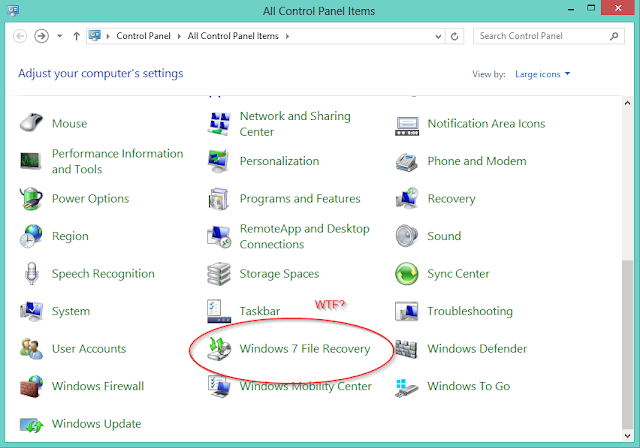Click the Control Panel breadcrumb
The width and height of the screenshot is (640, 448).
143,36
